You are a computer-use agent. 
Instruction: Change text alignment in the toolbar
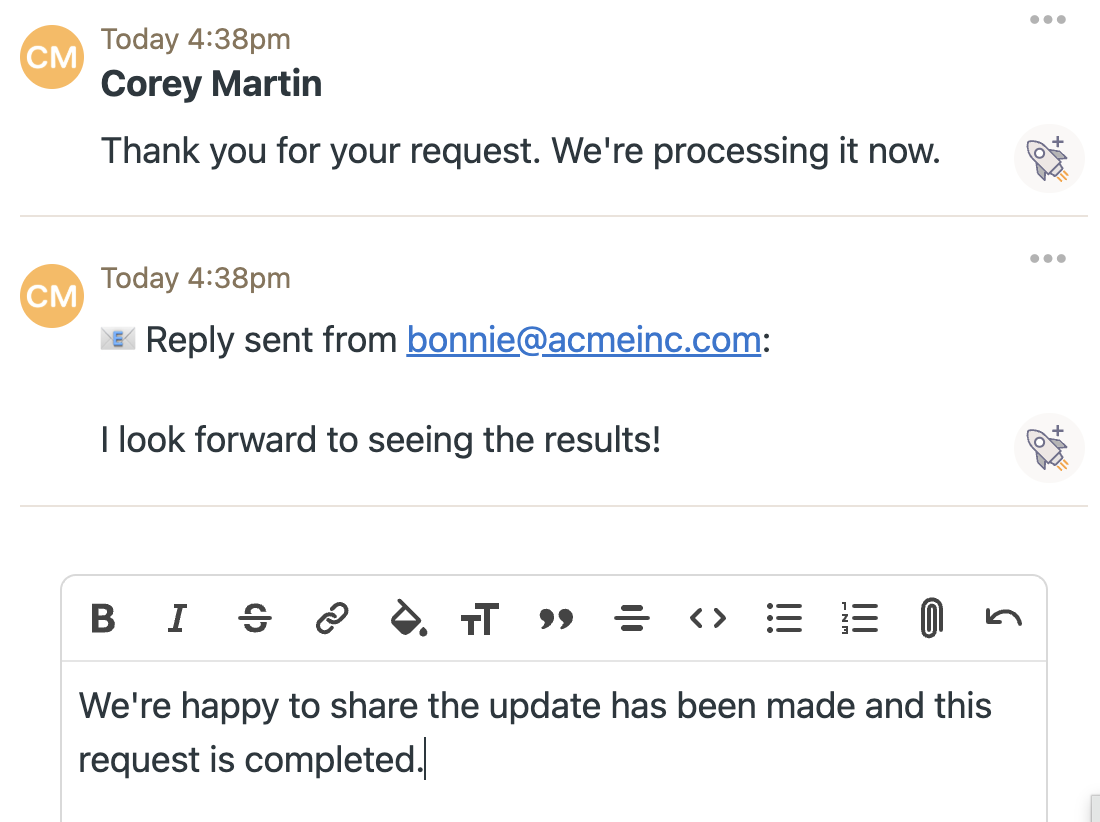click(631, 620)
